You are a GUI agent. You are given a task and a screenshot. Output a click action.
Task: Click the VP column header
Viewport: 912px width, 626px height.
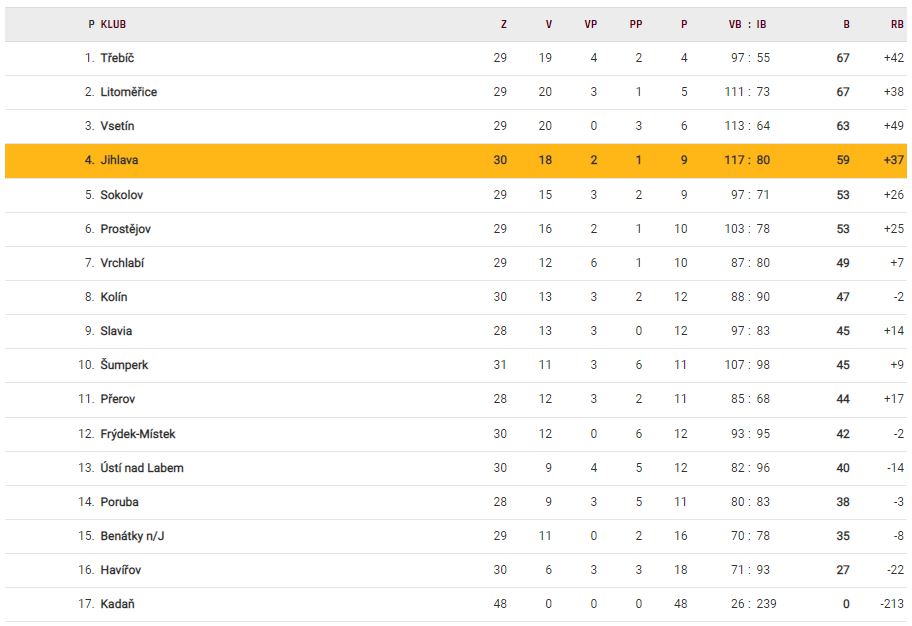590,24
